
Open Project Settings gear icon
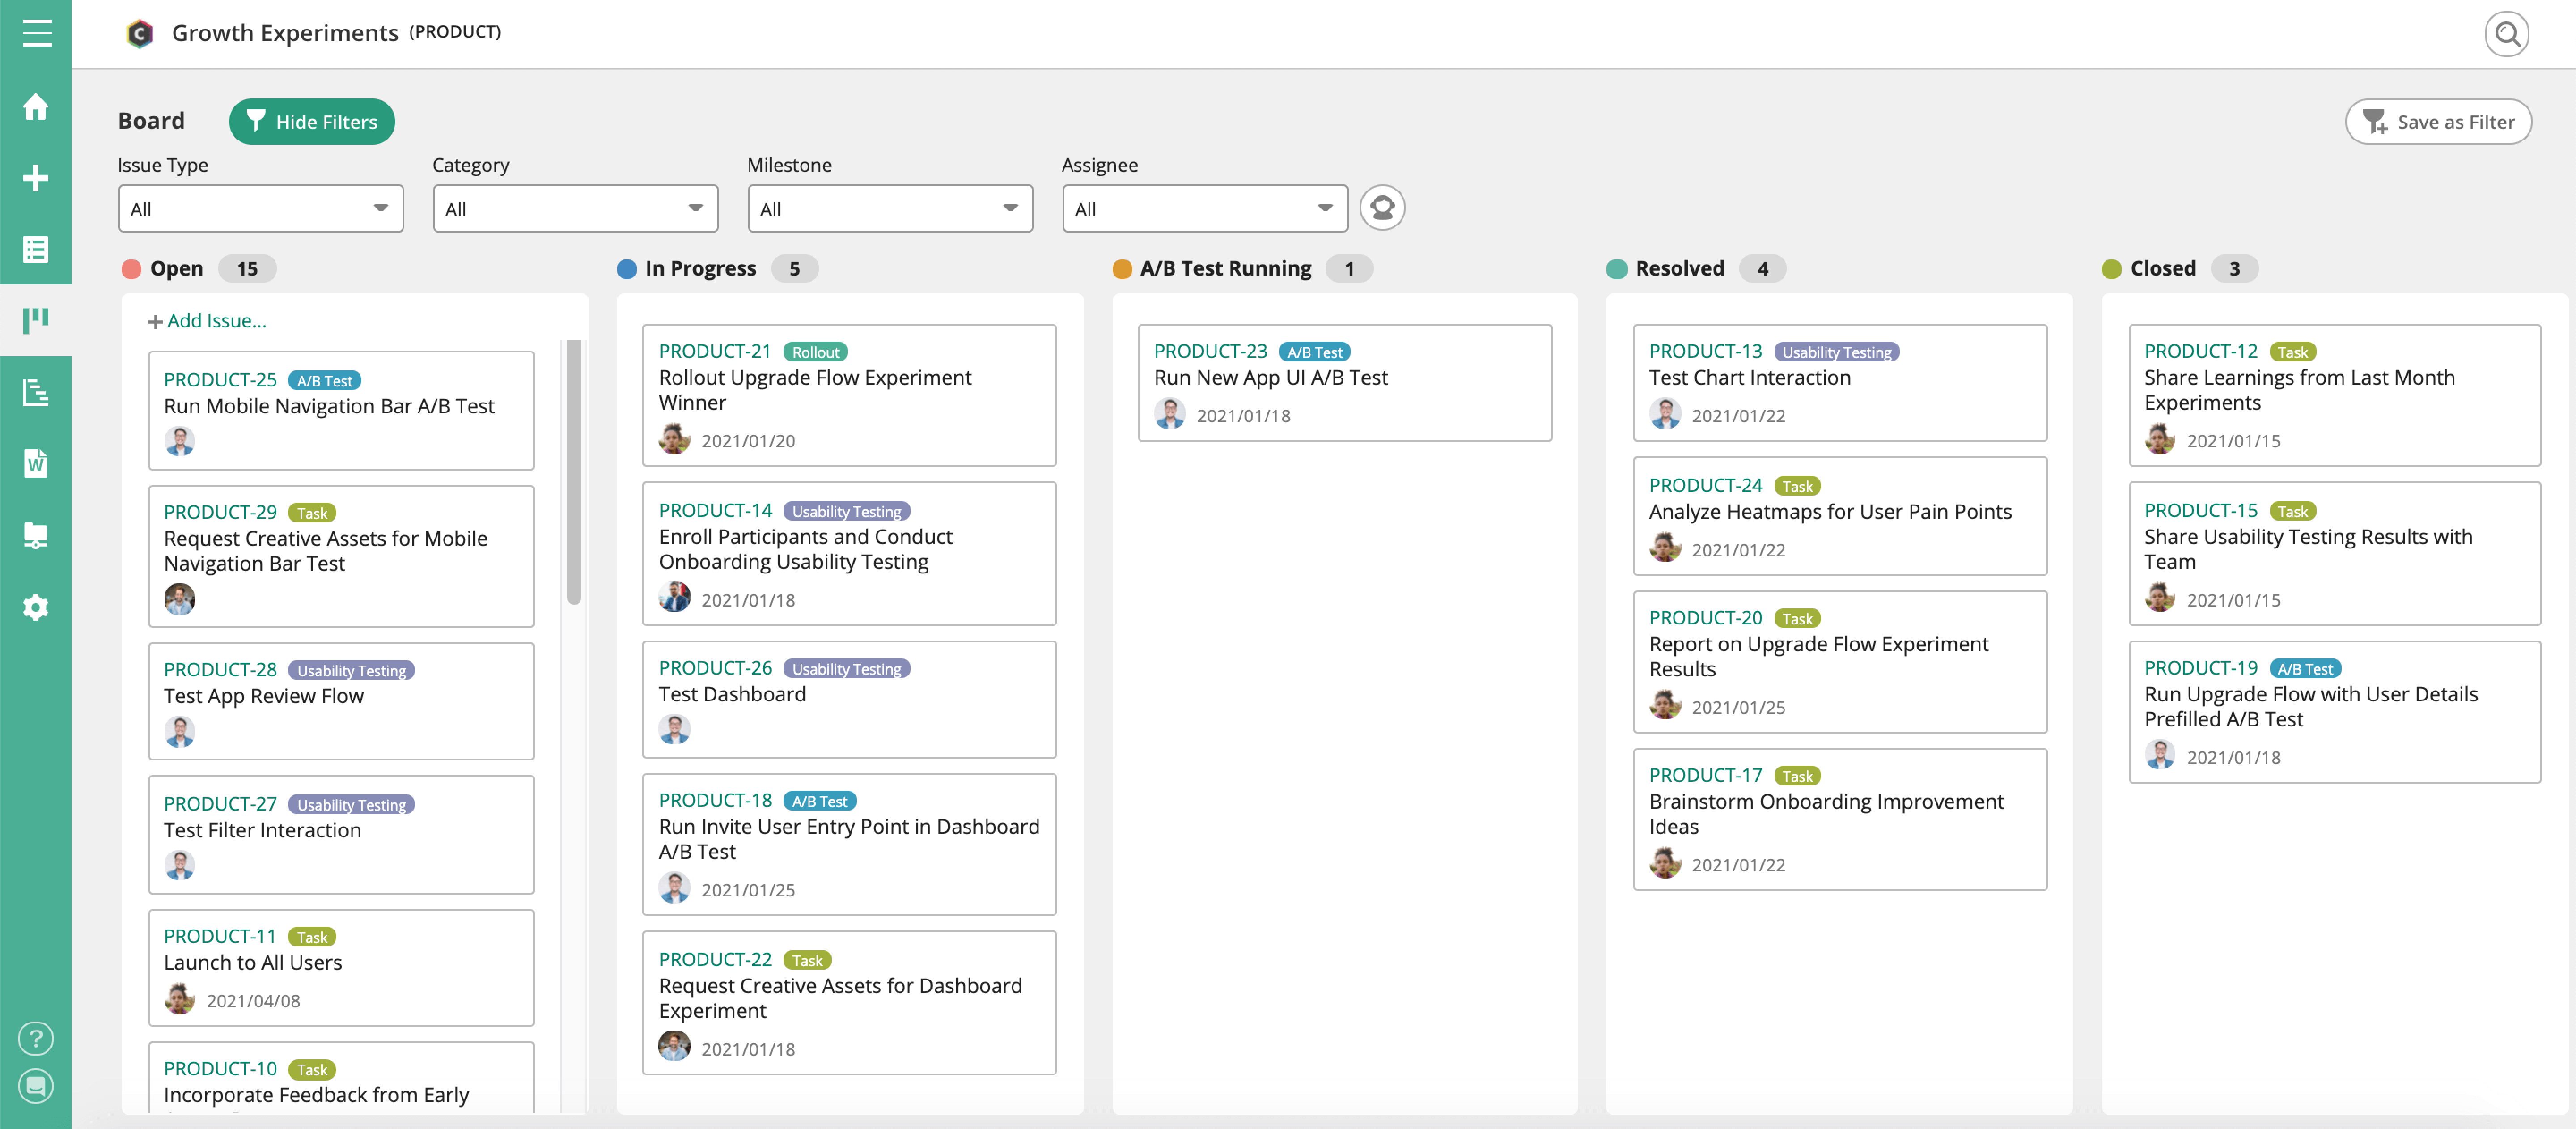coord(36,607)
